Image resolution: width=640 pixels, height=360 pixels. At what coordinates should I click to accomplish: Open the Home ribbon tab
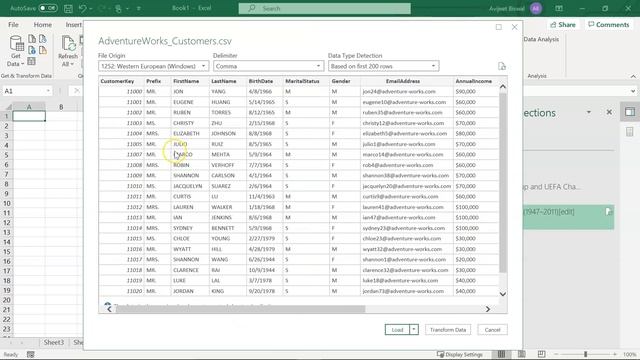(x=42, y=24)
